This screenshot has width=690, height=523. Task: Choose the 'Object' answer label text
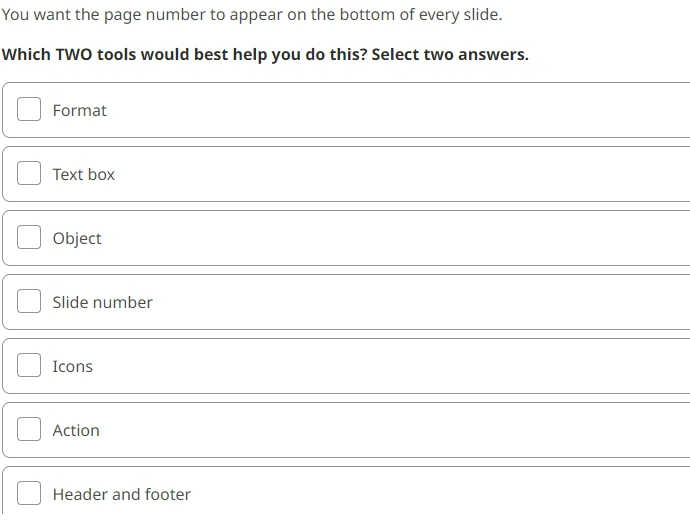[x=77, y=239]
